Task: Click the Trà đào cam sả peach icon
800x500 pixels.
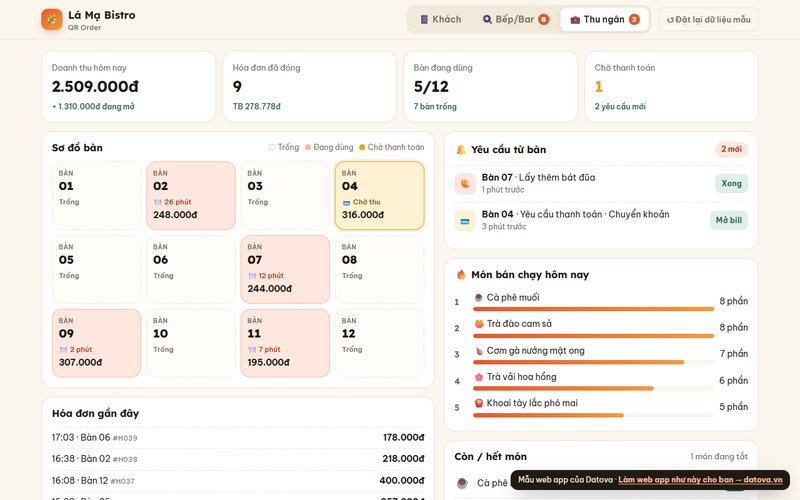Action: coord(479,324)
